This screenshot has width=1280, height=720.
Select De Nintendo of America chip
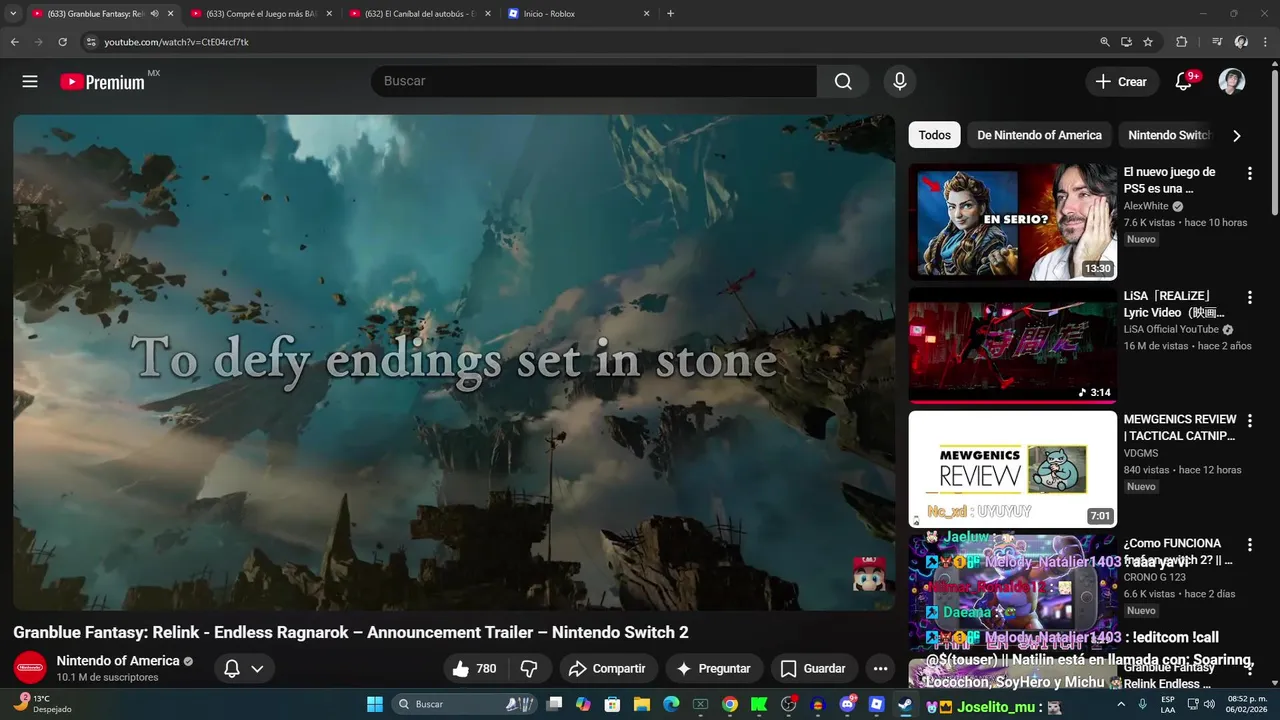[x=1039, y=135]
